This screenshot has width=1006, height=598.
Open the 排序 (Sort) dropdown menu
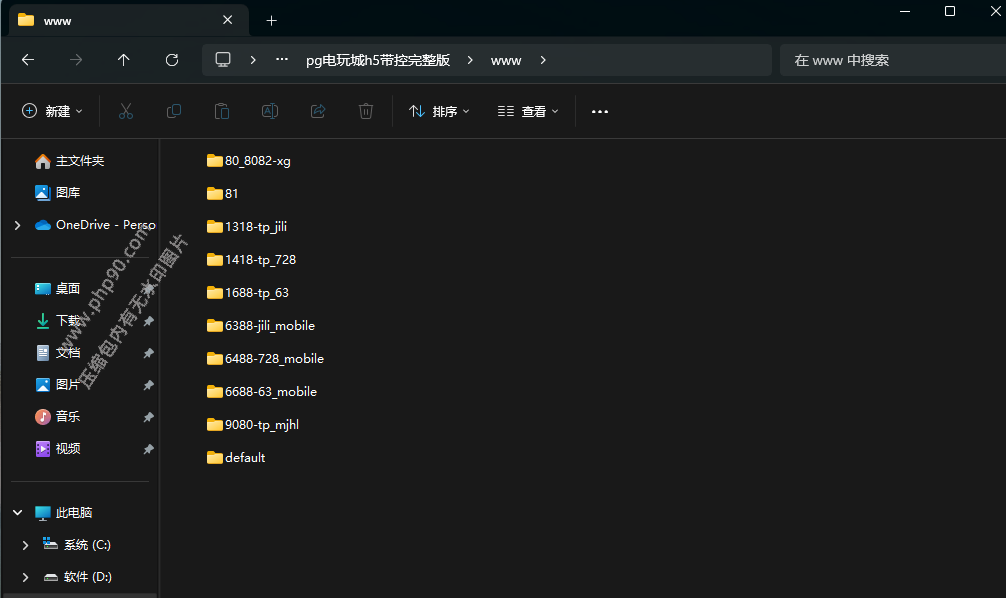(439, 111)
